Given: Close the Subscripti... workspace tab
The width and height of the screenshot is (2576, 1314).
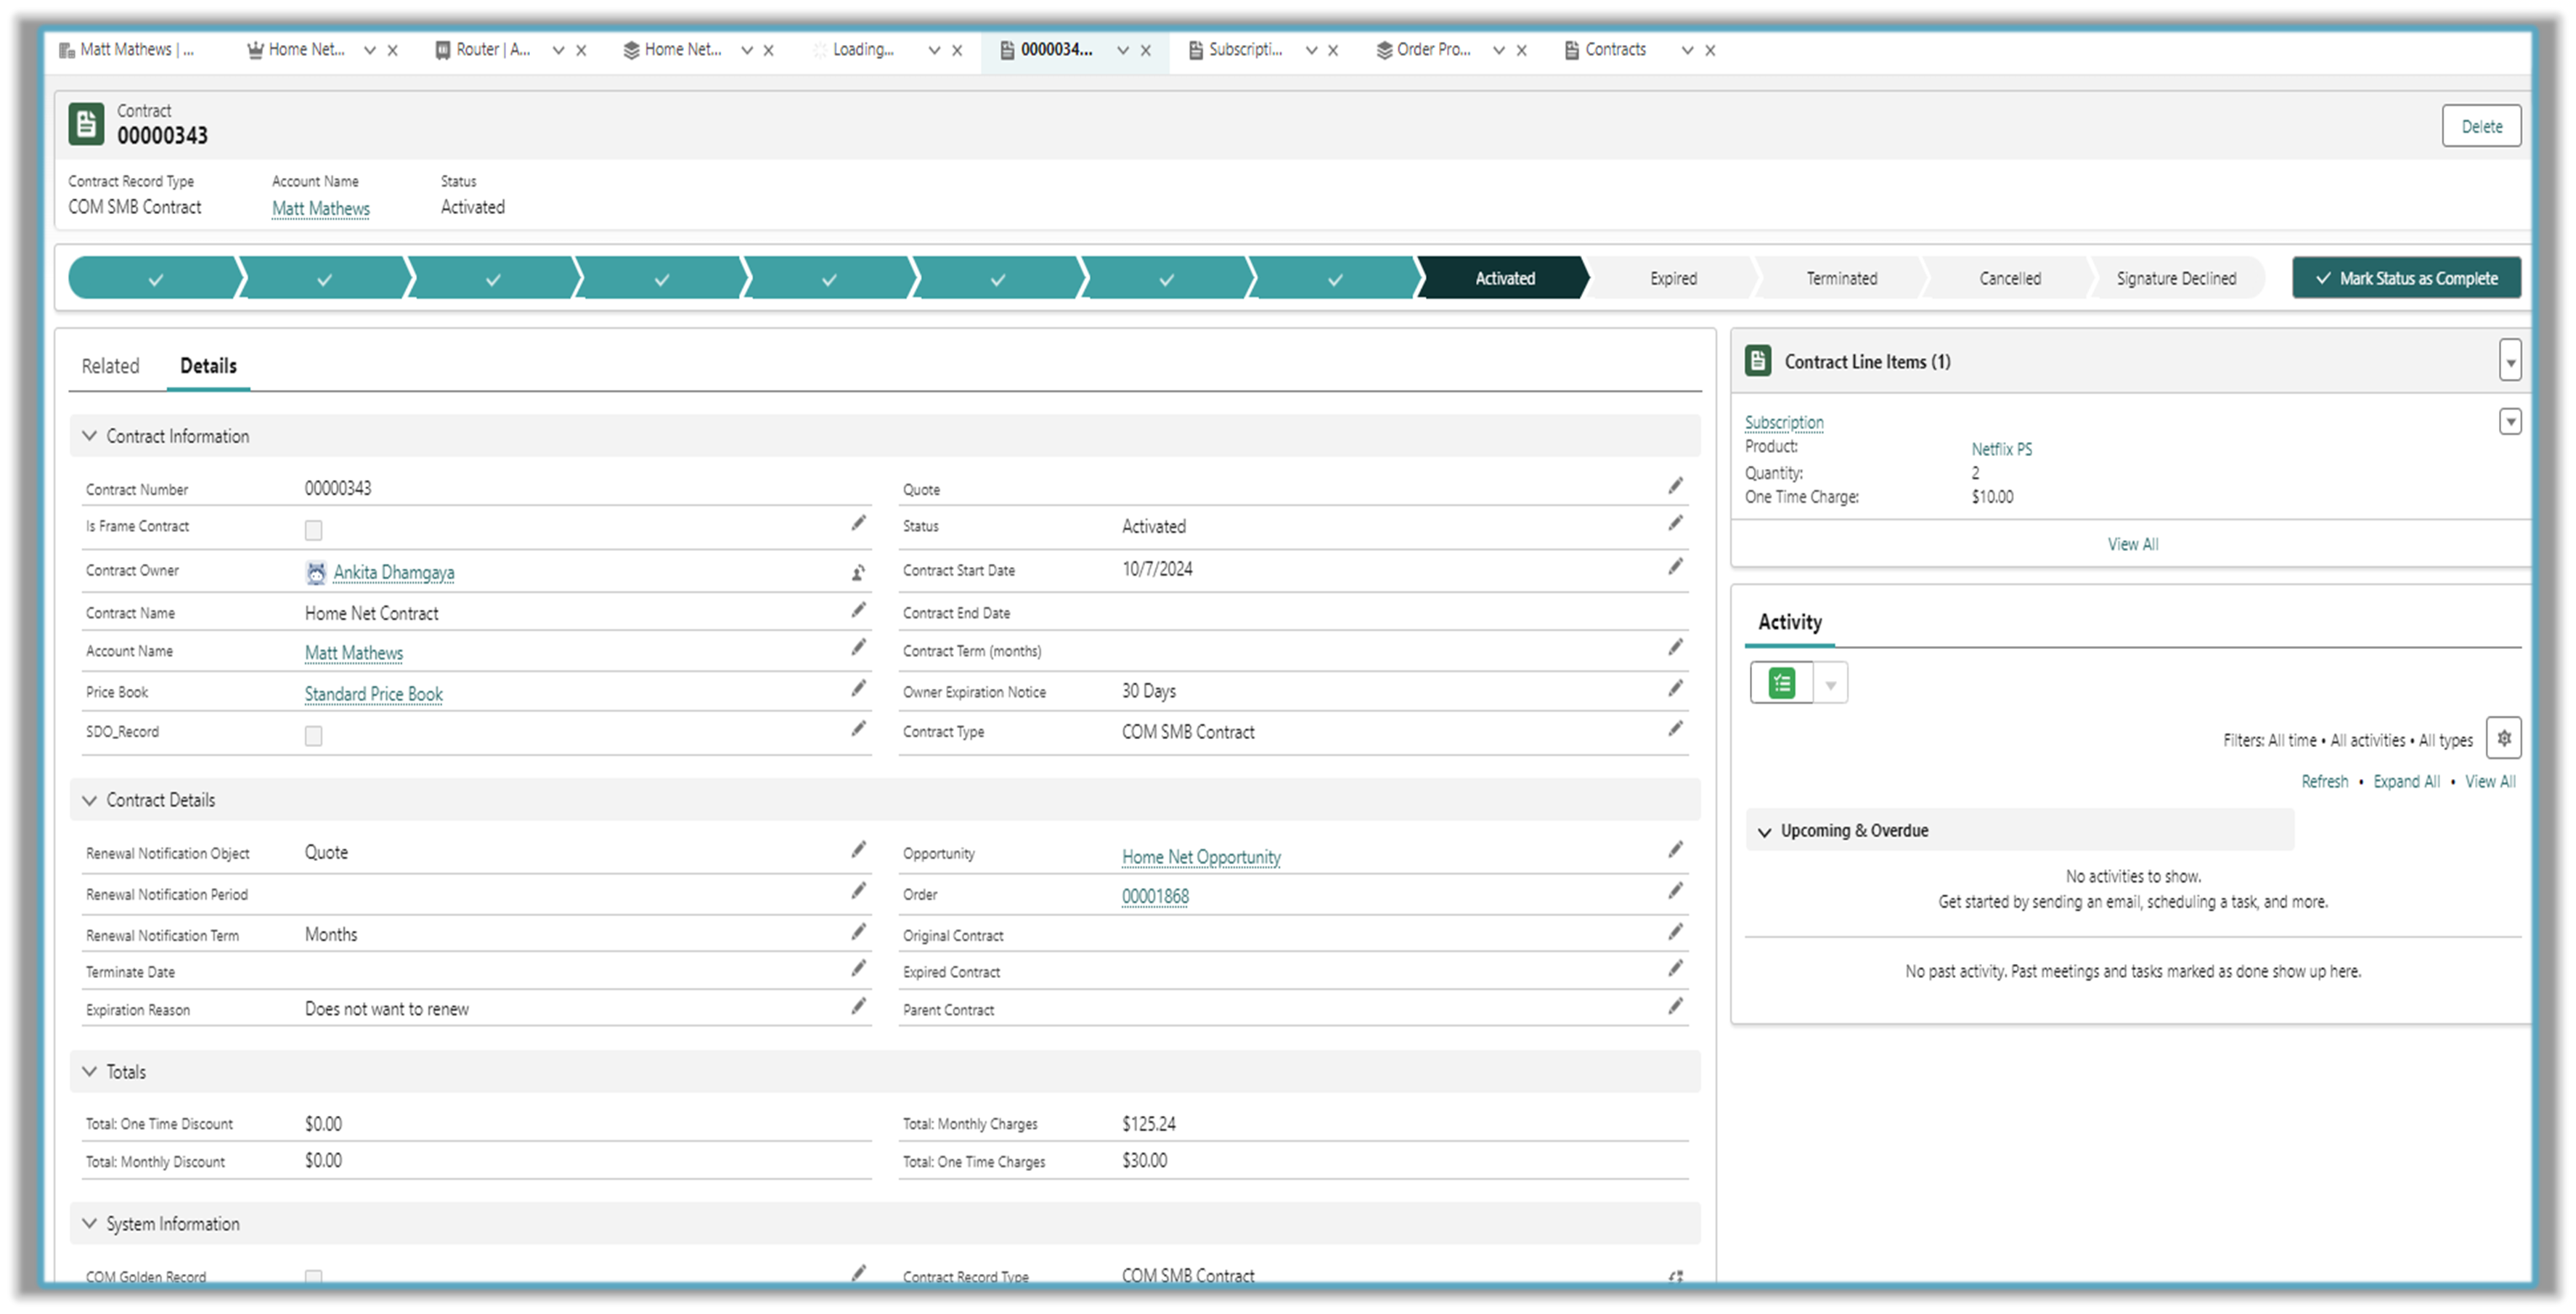Looking at the screenshot, I should (1333, 50).
